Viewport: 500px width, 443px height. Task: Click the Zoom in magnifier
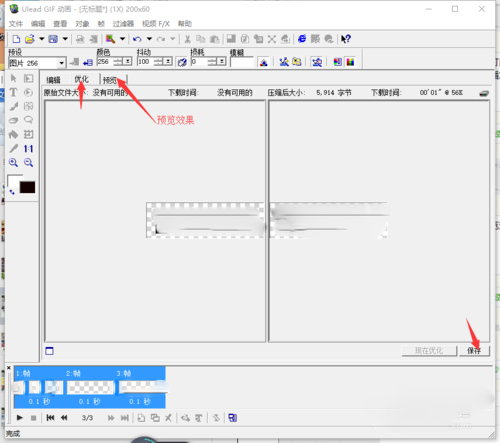(13, 163)
